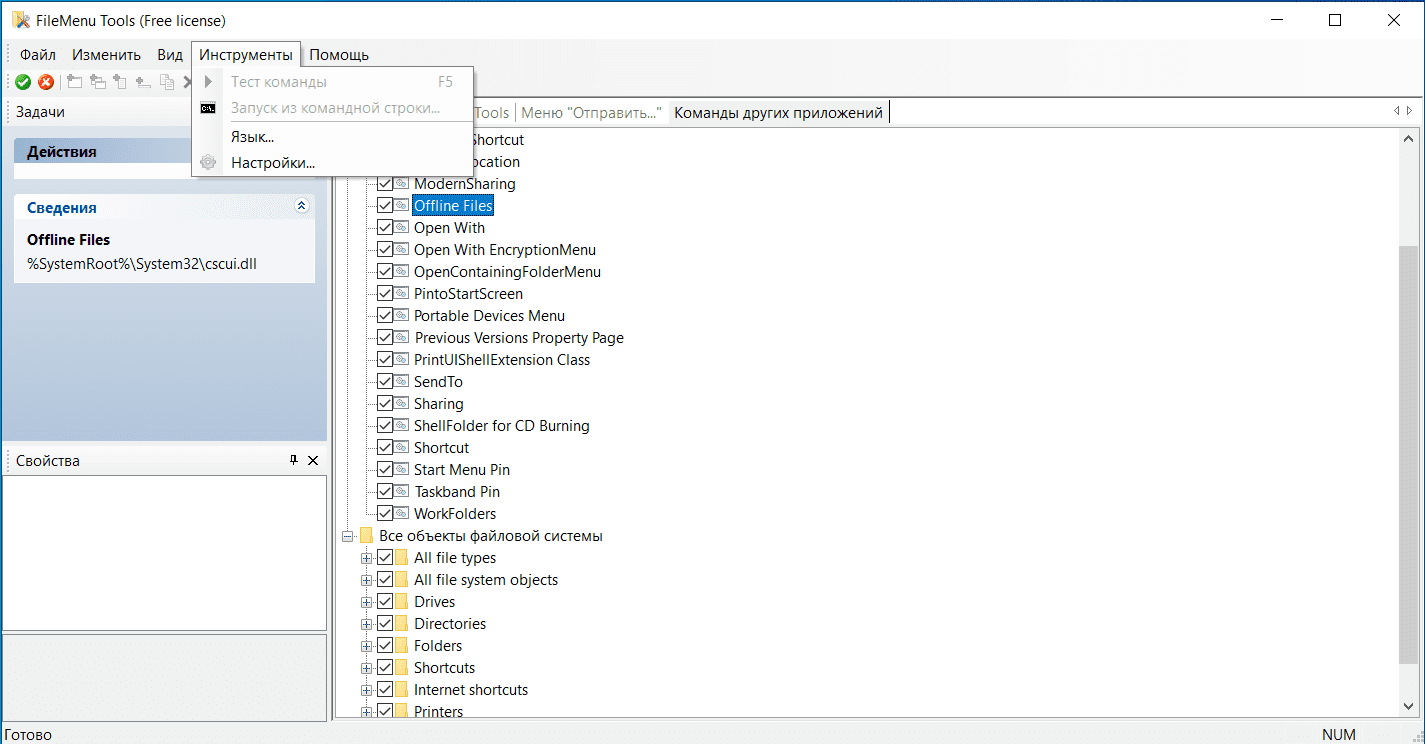Expand the Directories tree node

(x=367, y=624)
